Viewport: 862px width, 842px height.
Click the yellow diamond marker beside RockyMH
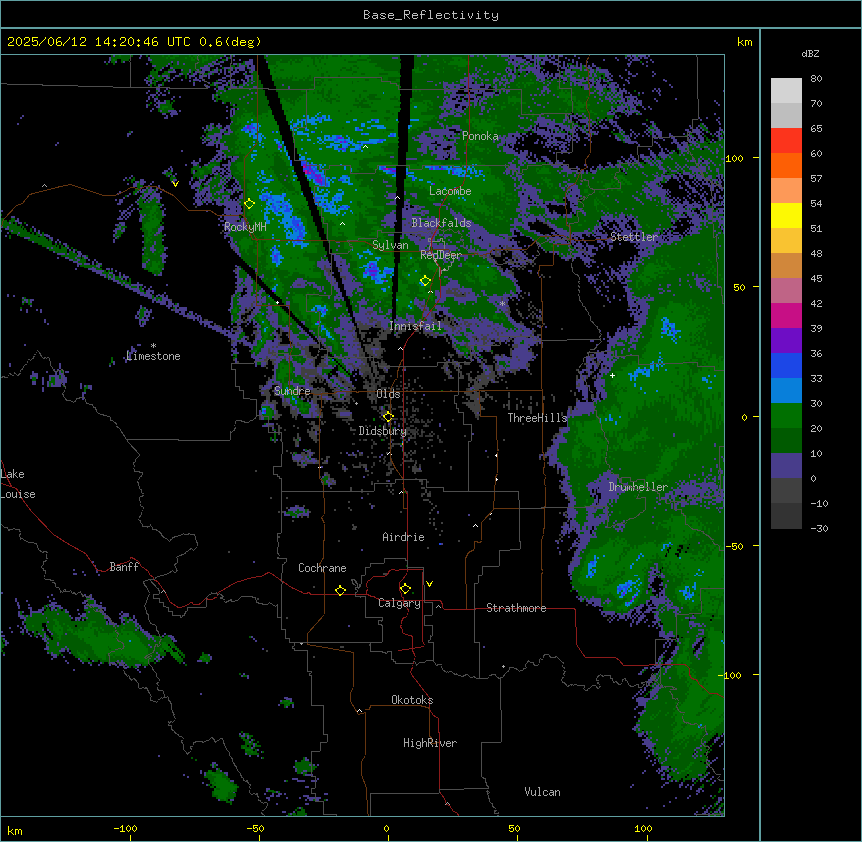coord(250,204)
